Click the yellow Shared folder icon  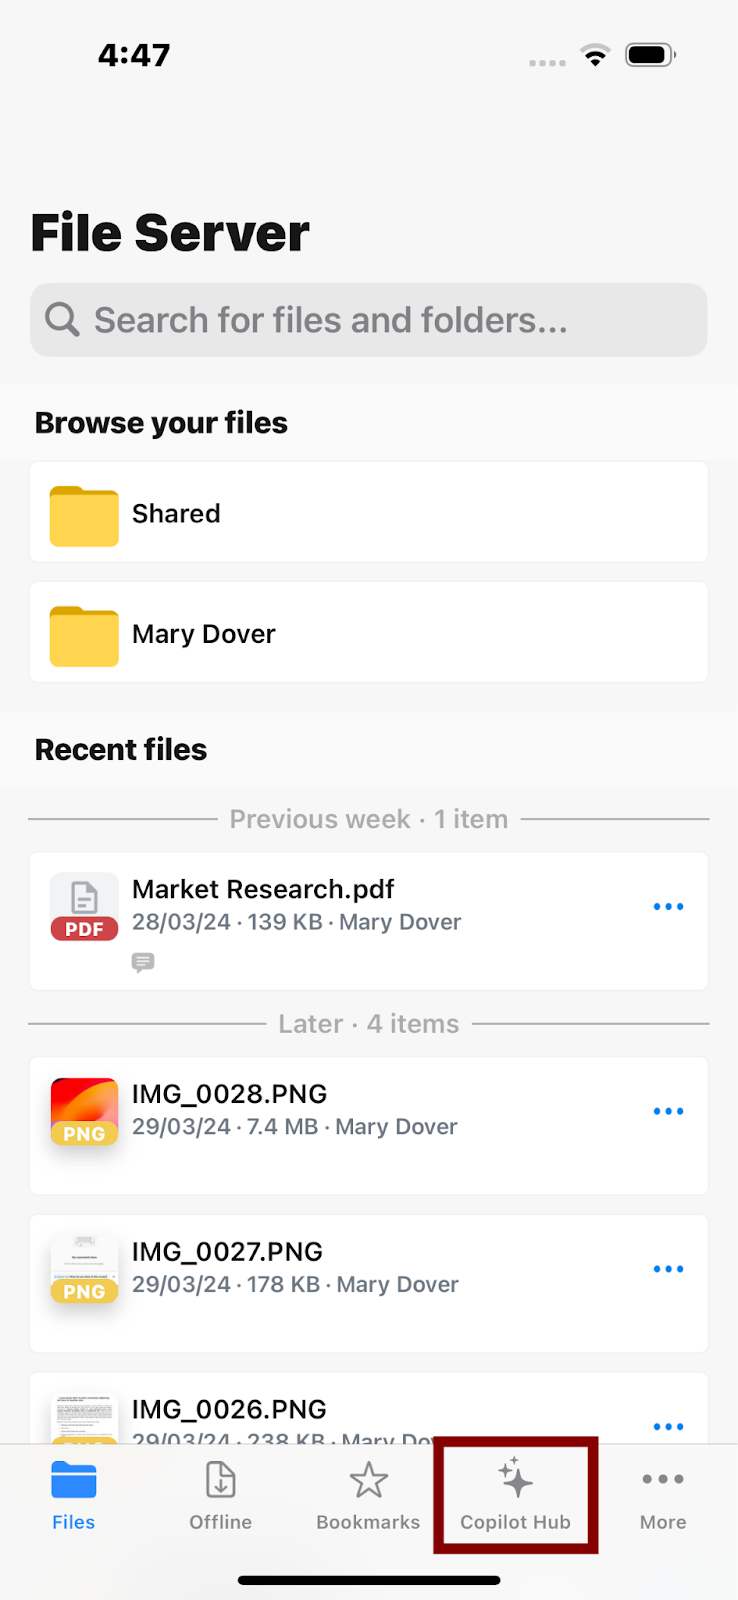tap(84, 516)
